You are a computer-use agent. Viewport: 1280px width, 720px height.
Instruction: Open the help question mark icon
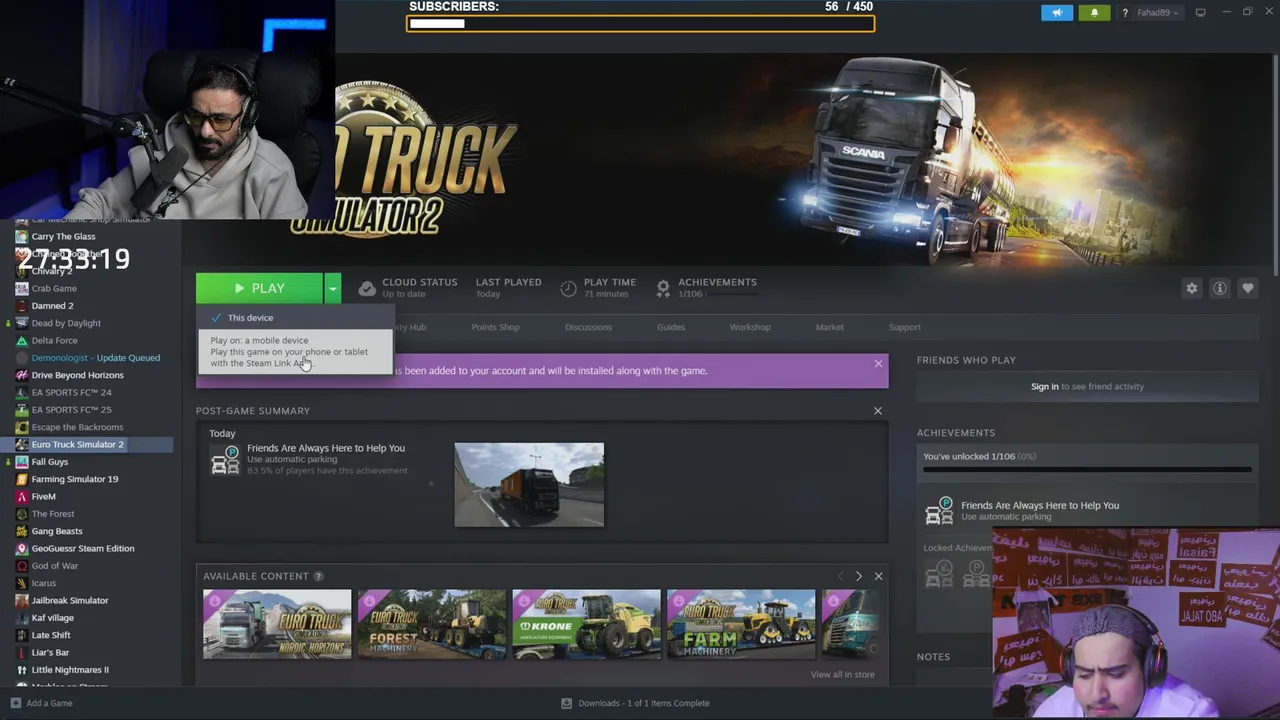1126,13
